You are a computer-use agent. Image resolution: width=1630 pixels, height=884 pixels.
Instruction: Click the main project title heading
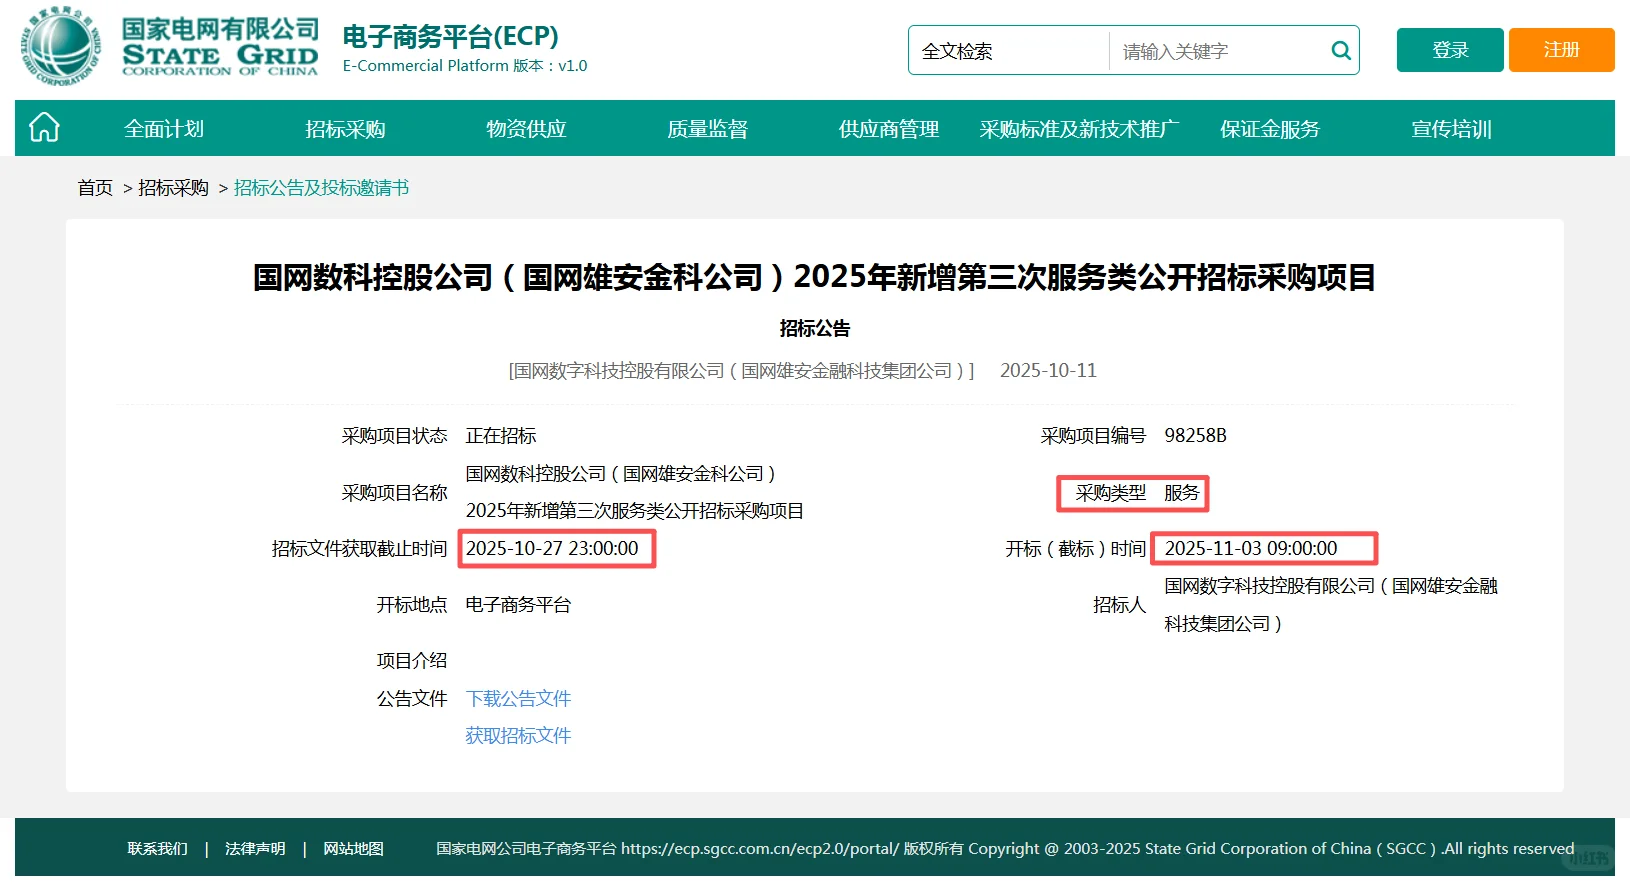(815, 277)
